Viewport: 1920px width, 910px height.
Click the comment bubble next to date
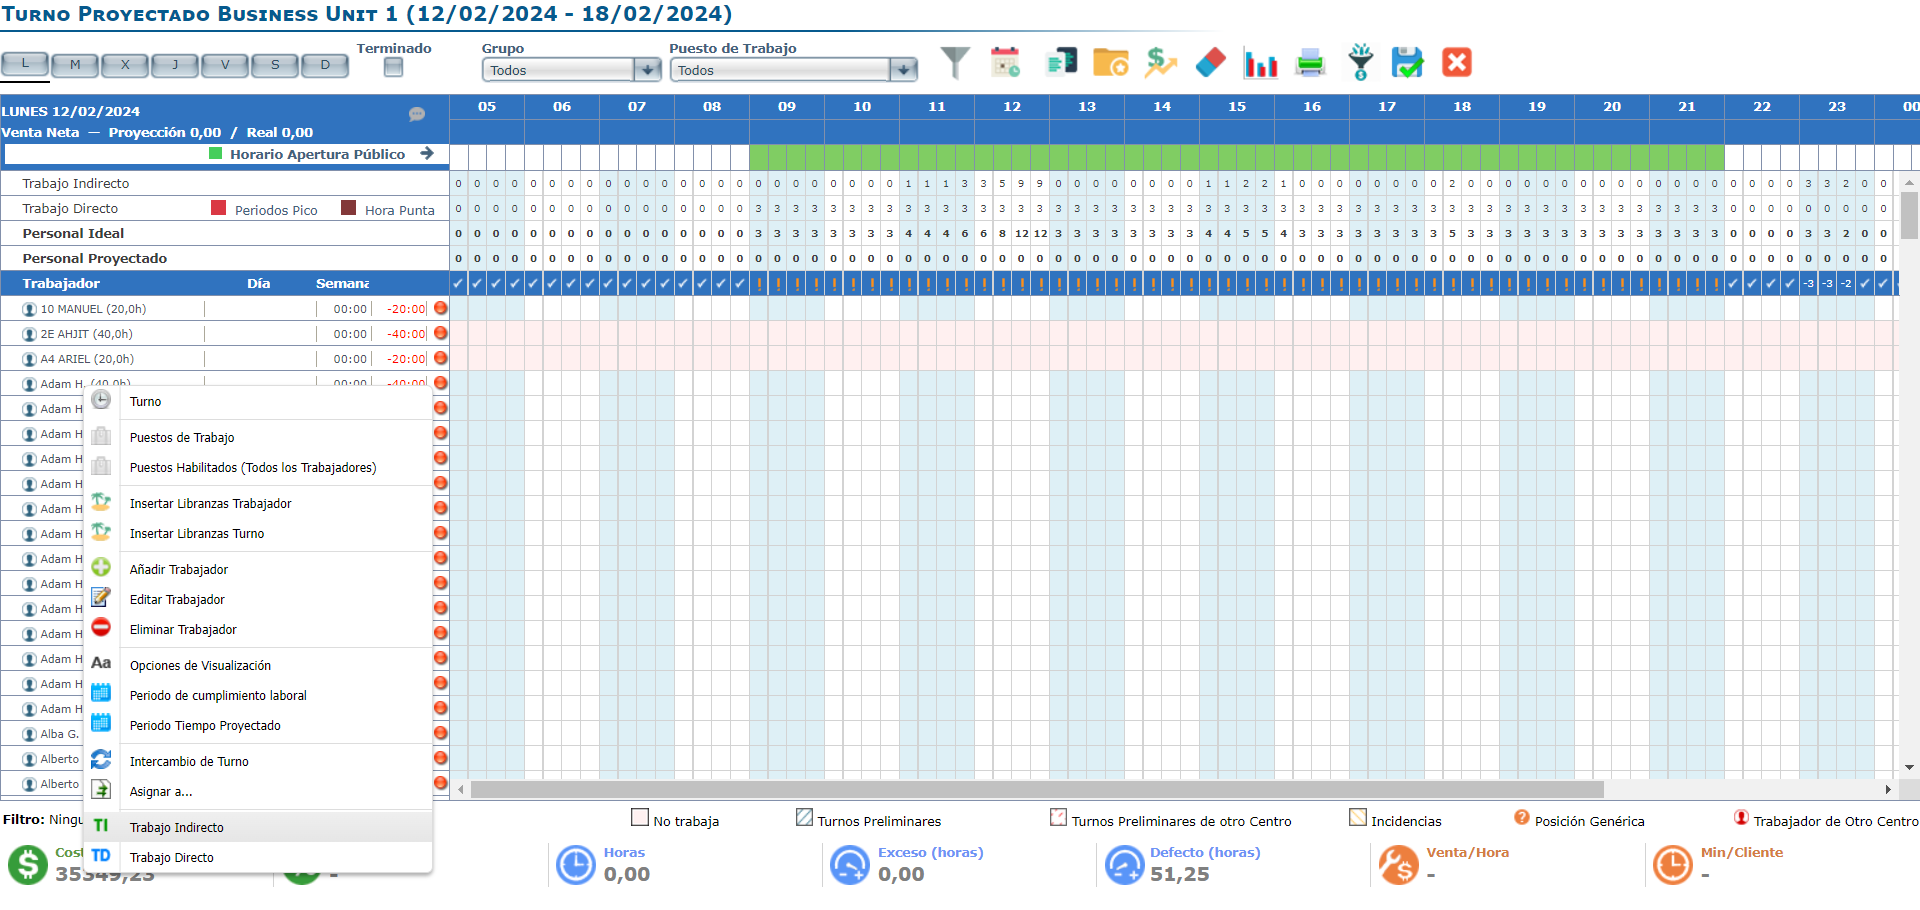(x=417, y=114)
